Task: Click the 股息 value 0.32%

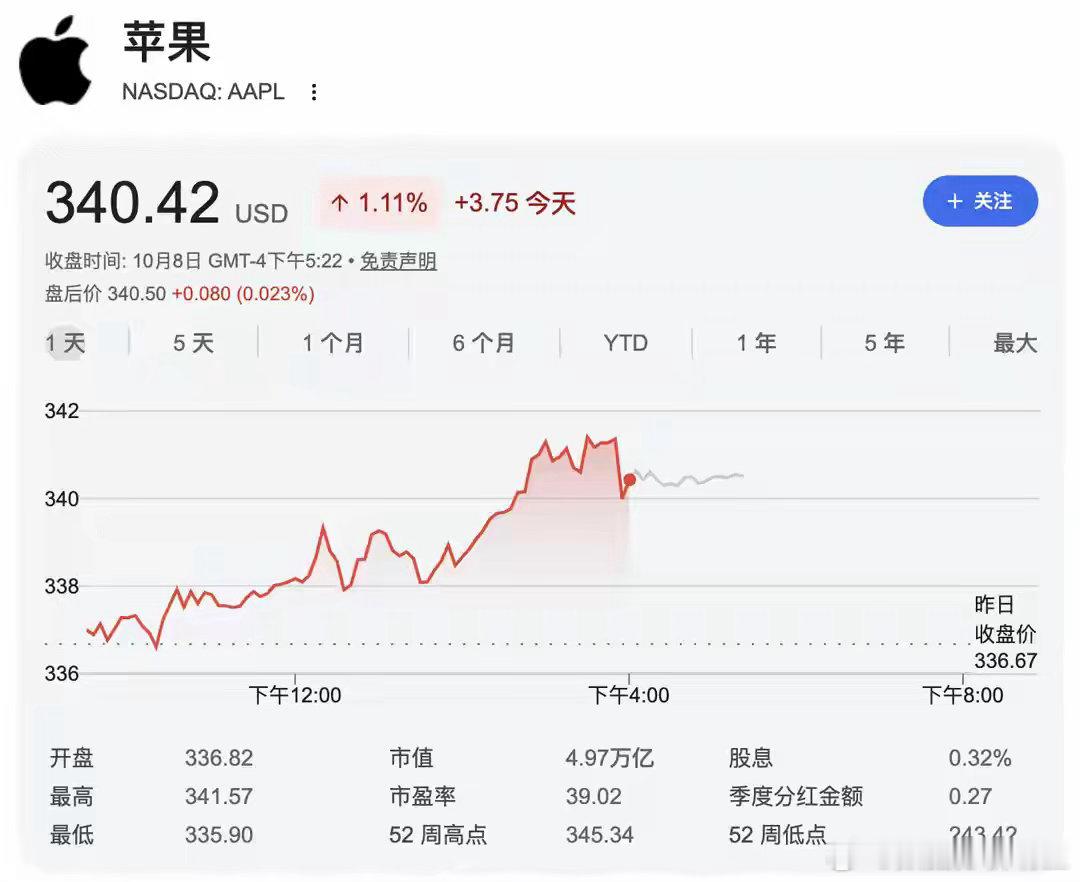Action: pos(979,758)
